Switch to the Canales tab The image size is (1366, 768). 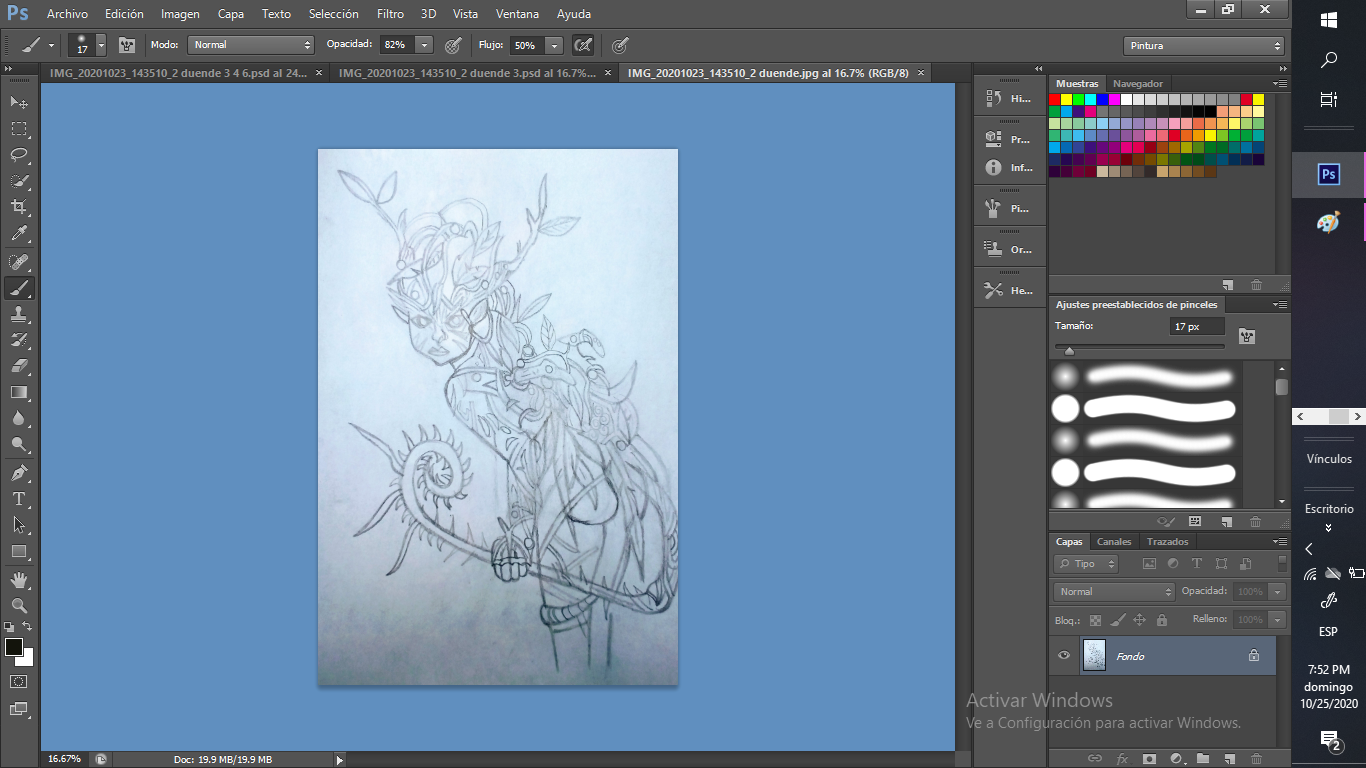[x=1114, y=541]
